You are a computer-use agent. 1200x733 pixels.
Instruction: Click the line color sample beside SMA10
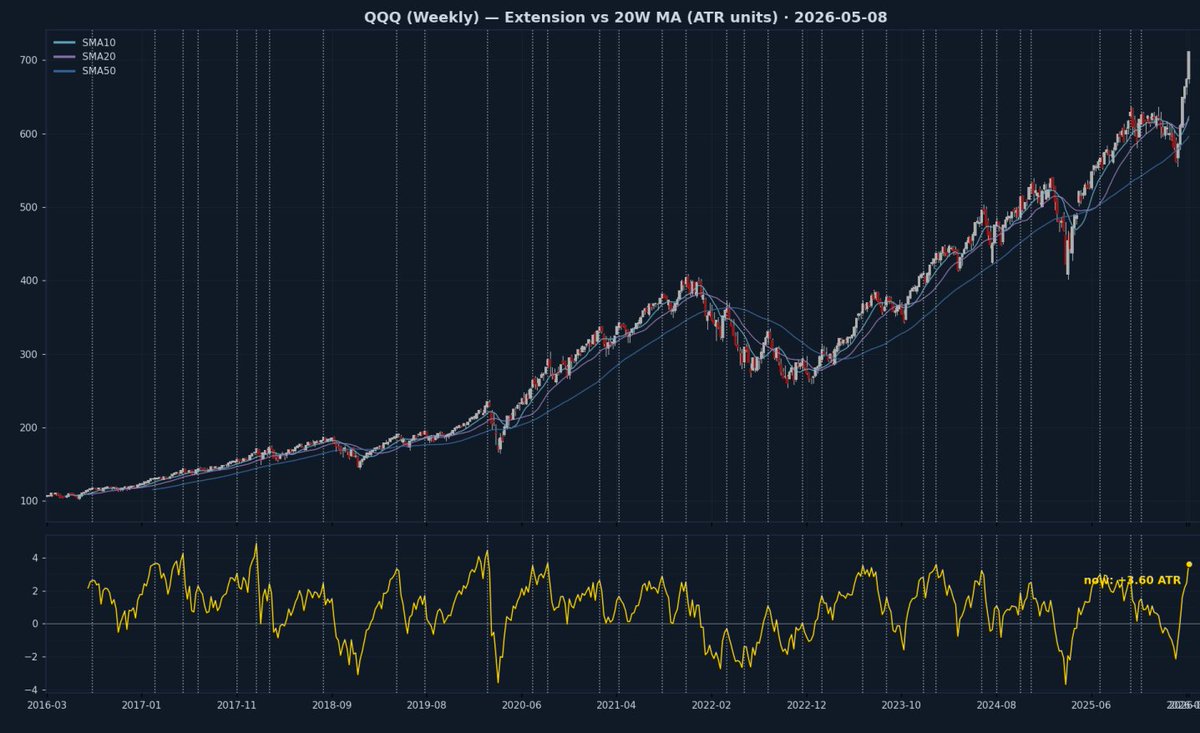pyautogui.click(x=64, y=43)
